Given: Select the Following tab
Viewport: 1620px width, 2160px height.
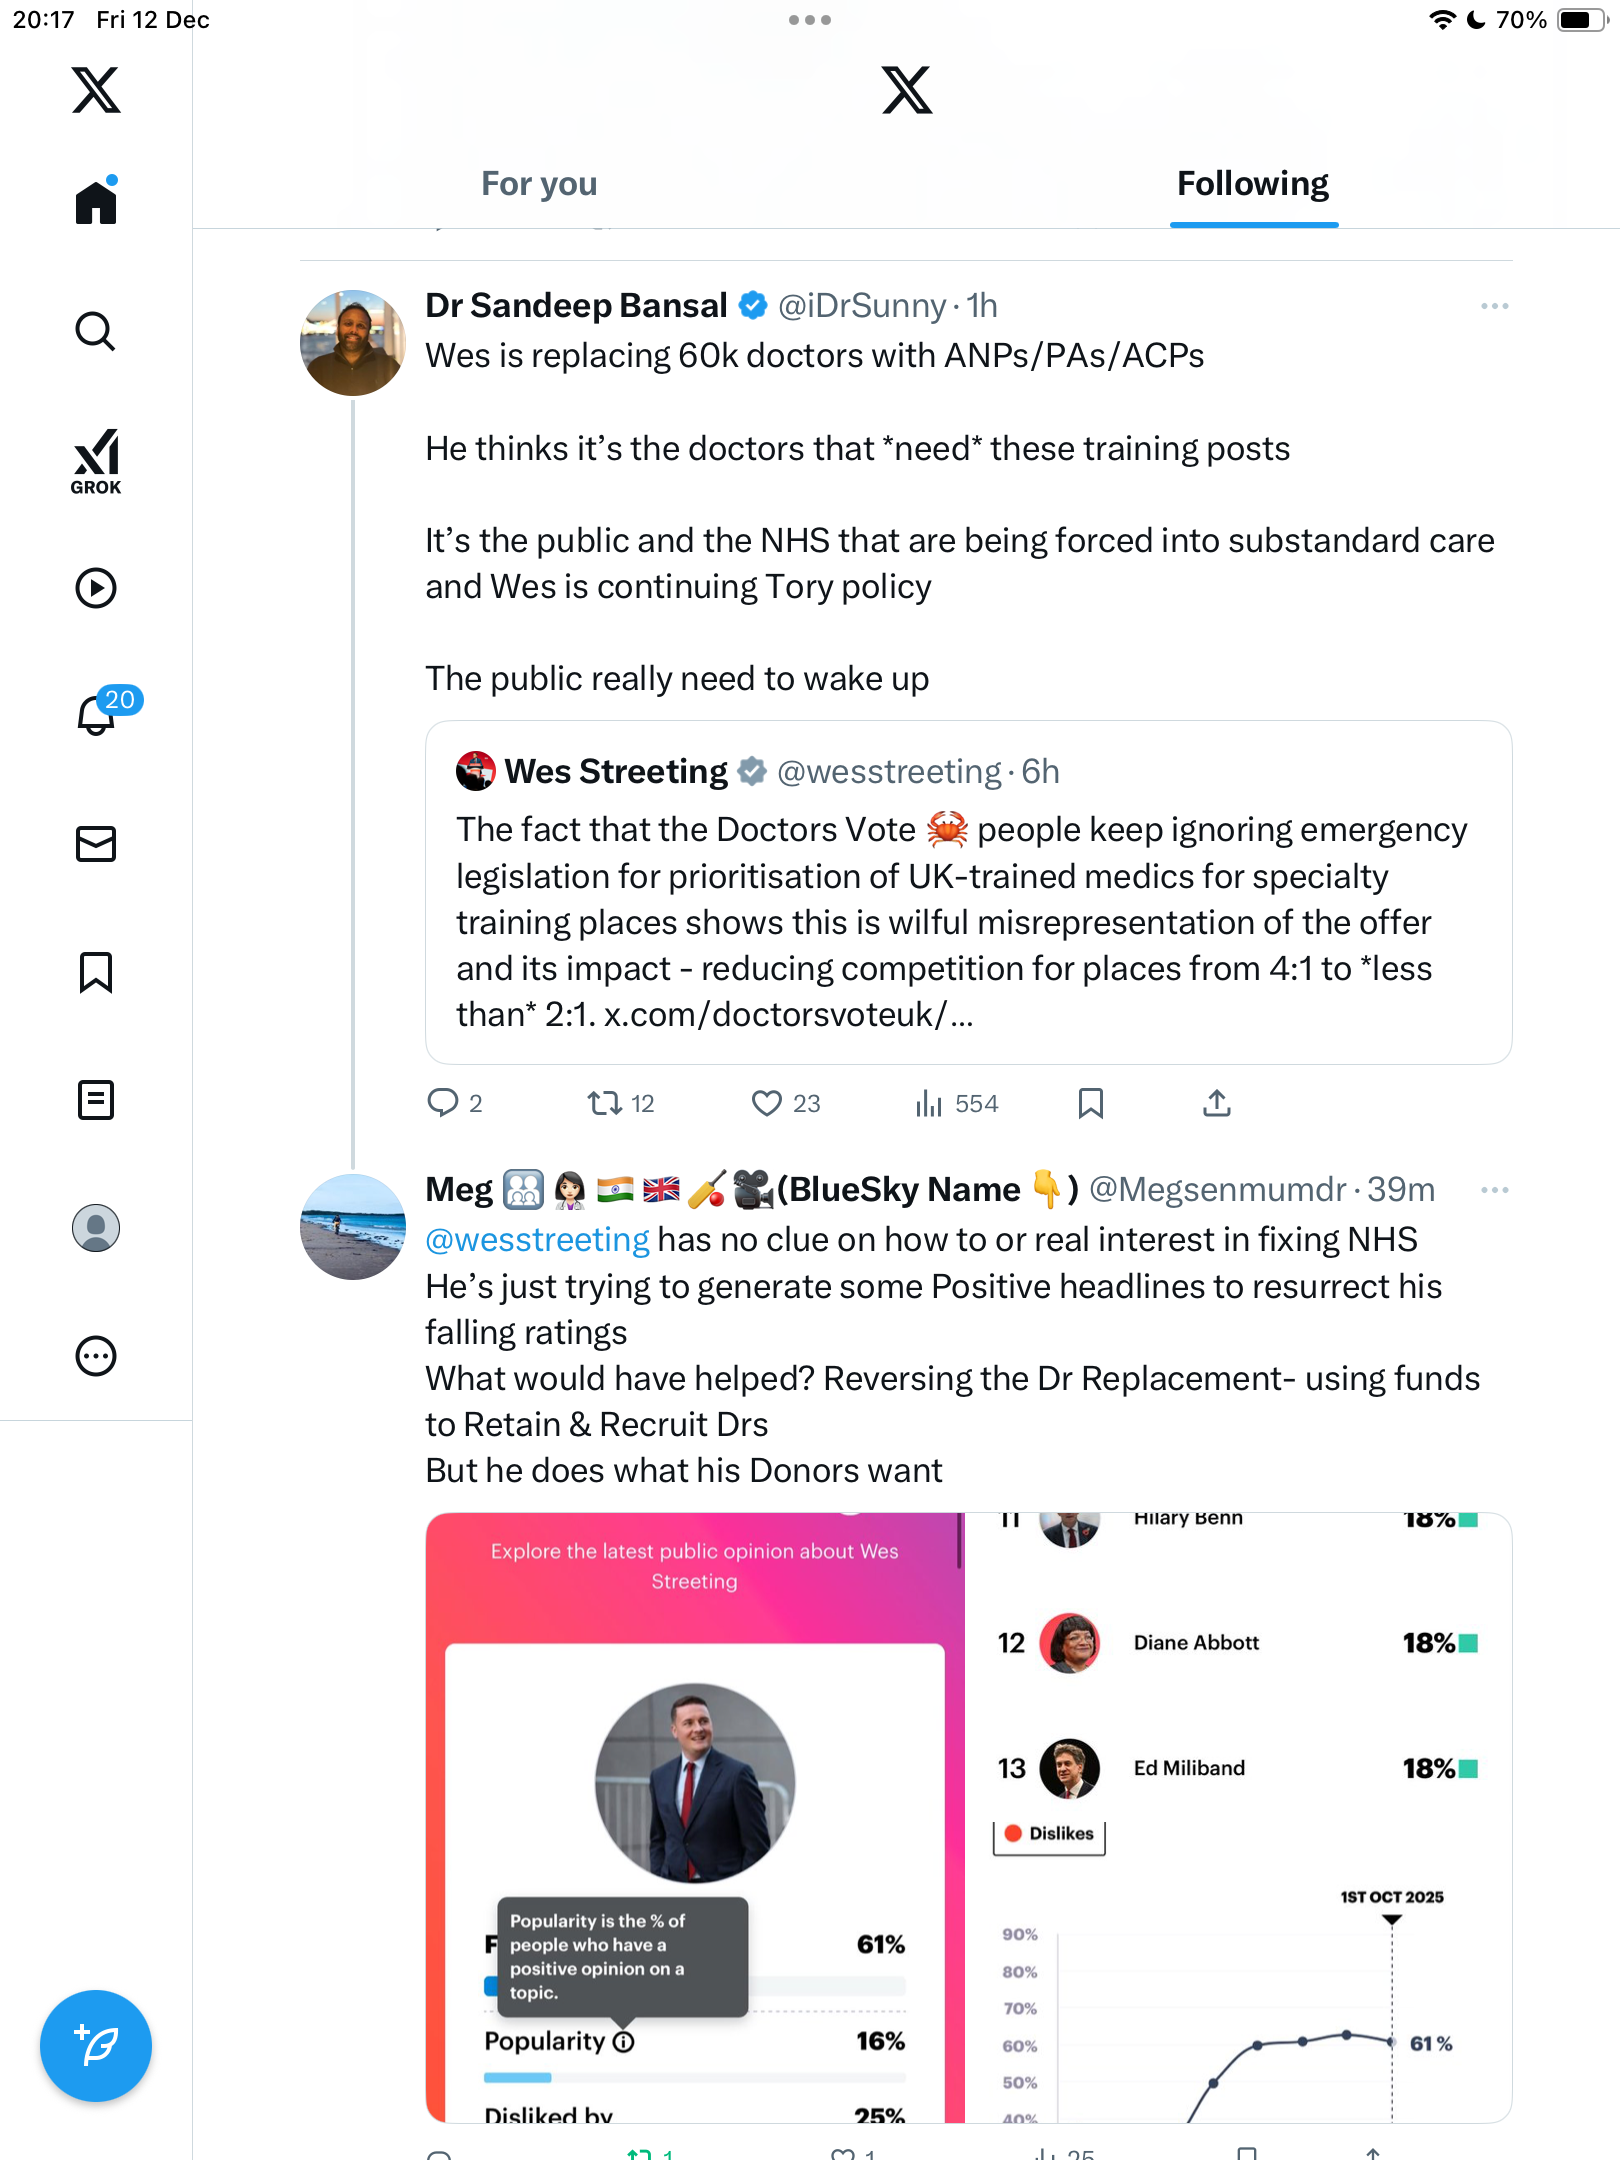Looking at the screenshot, I should pyautogui.click(x=1252, y=184).
